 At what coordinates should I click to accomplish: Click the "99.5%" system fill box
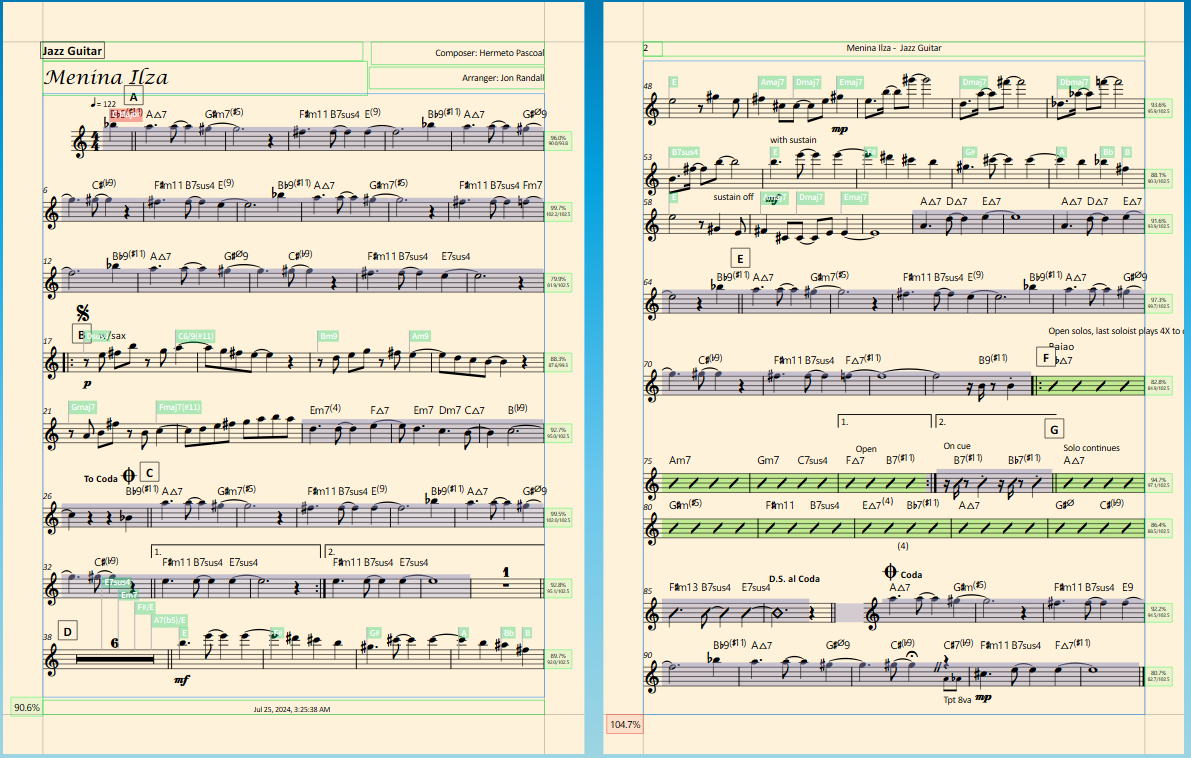click(x=558, y=517)
